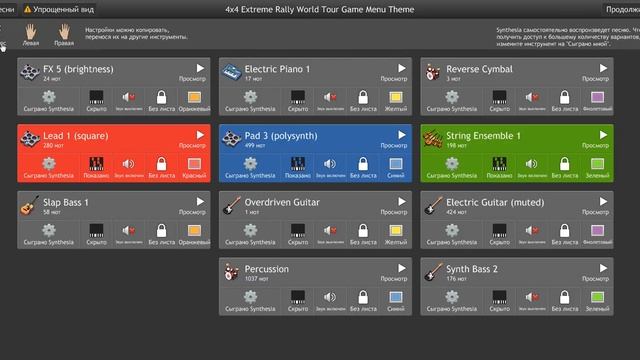Screen dimensions: 640x360
Task: Toggle keyboard visibility for Pad 3 (polysynth)
Action: tap(298, 164)
